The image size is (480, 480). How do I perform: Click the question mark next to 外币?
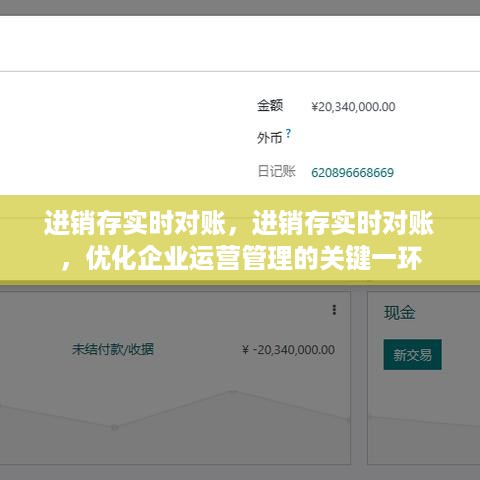[x=288, y=134]
